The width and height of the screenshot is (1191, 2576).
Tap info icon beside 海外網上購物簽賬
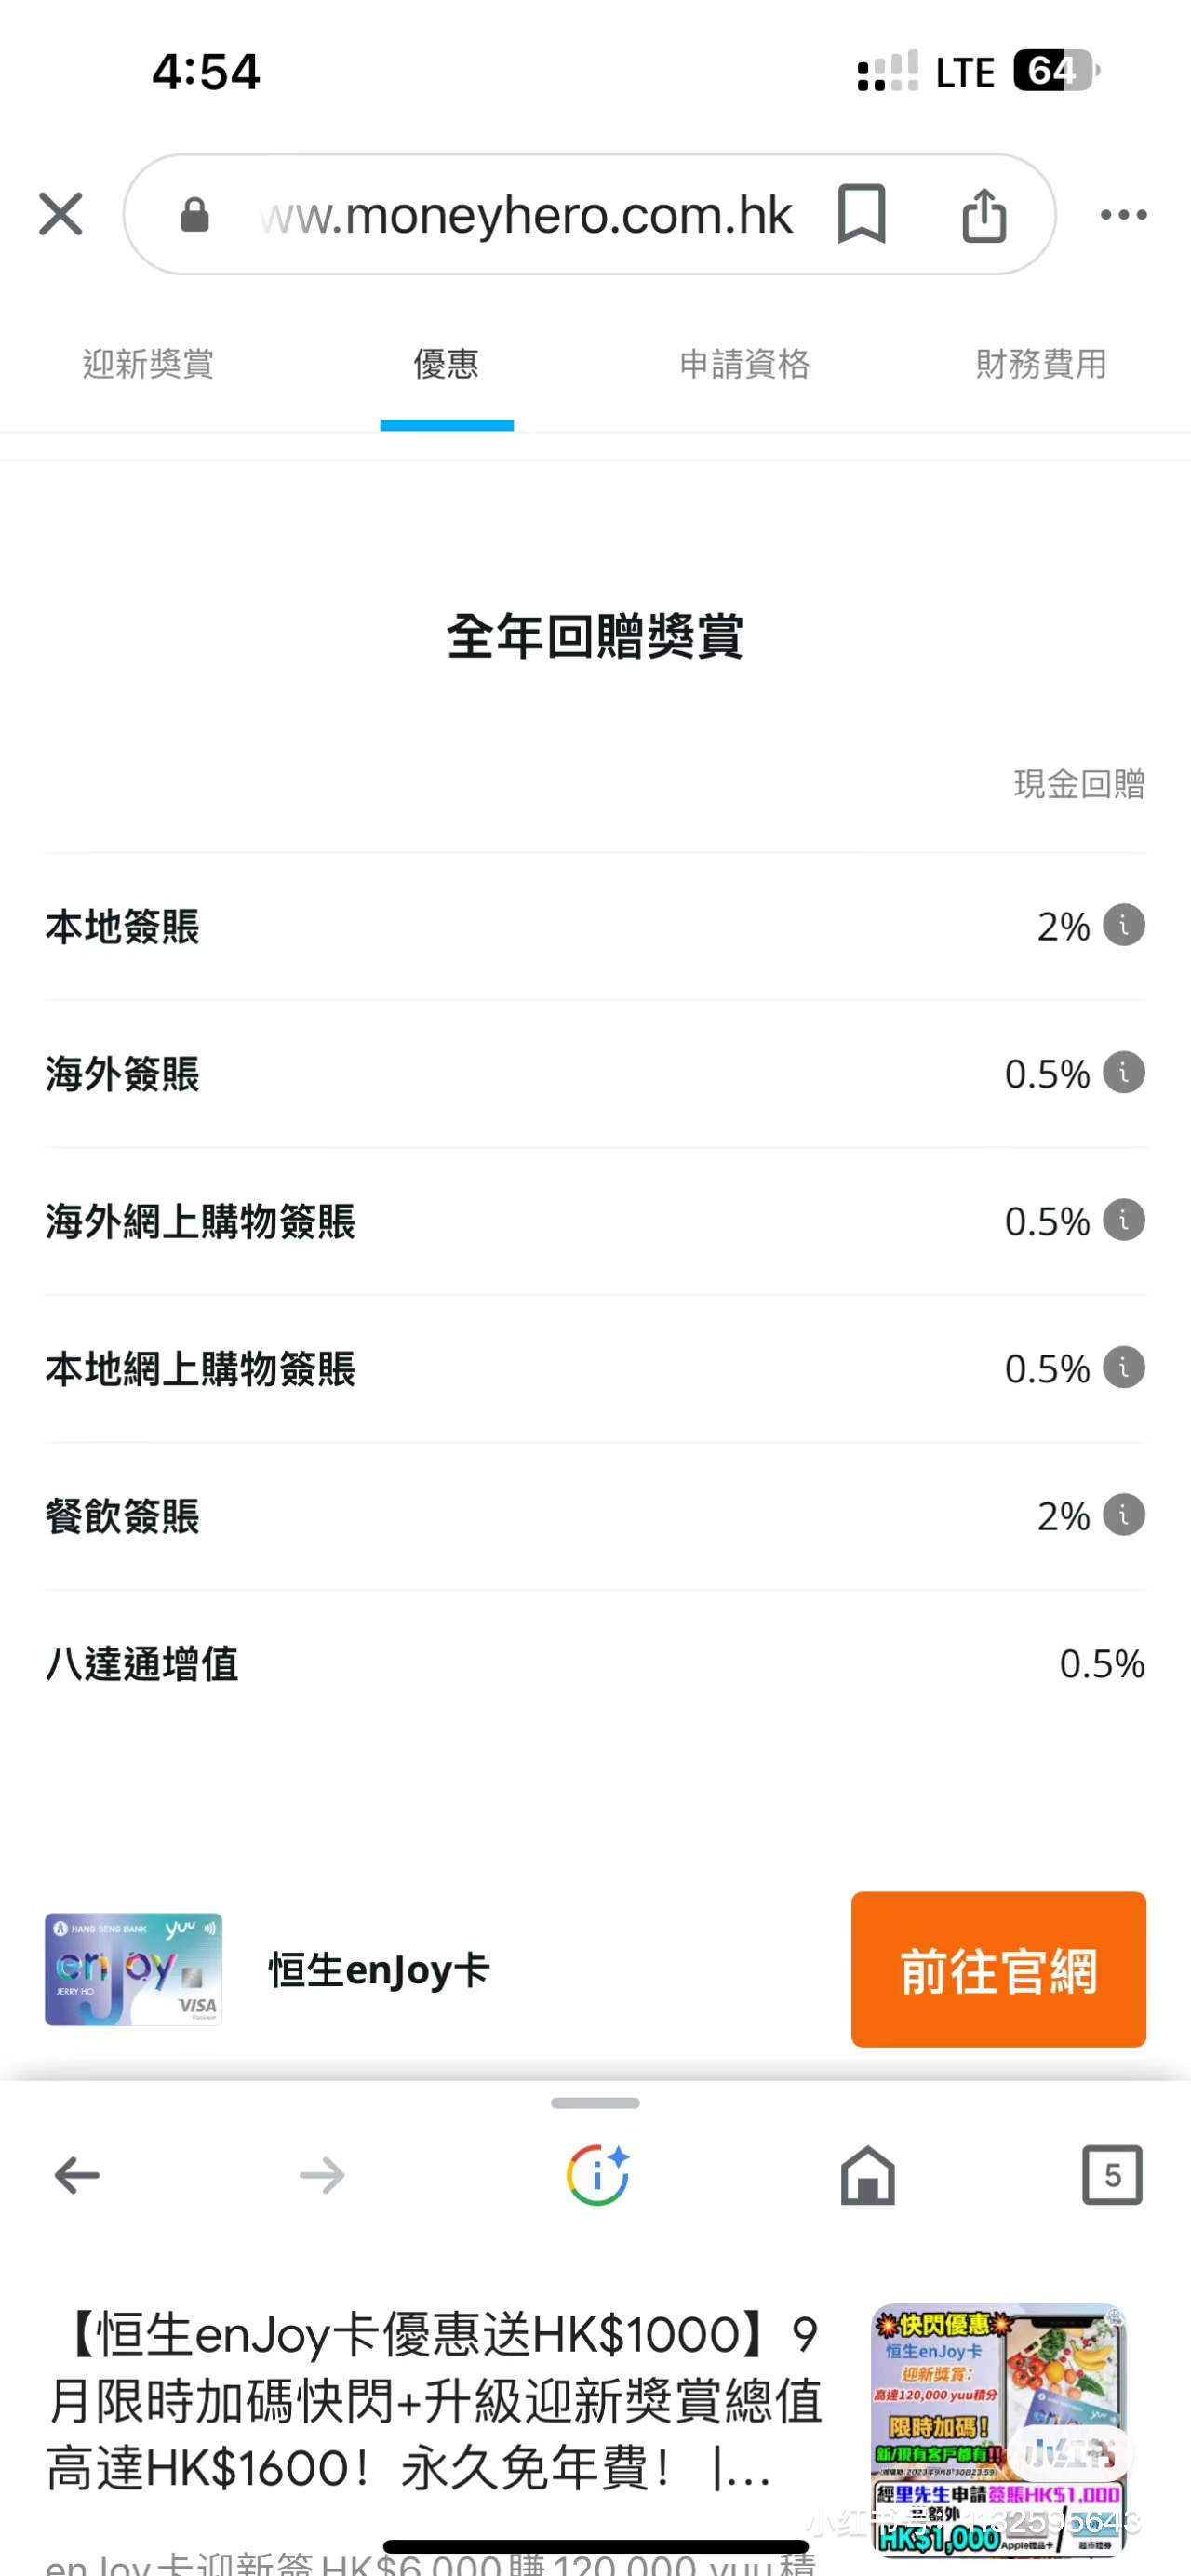click(1123, 1220)
